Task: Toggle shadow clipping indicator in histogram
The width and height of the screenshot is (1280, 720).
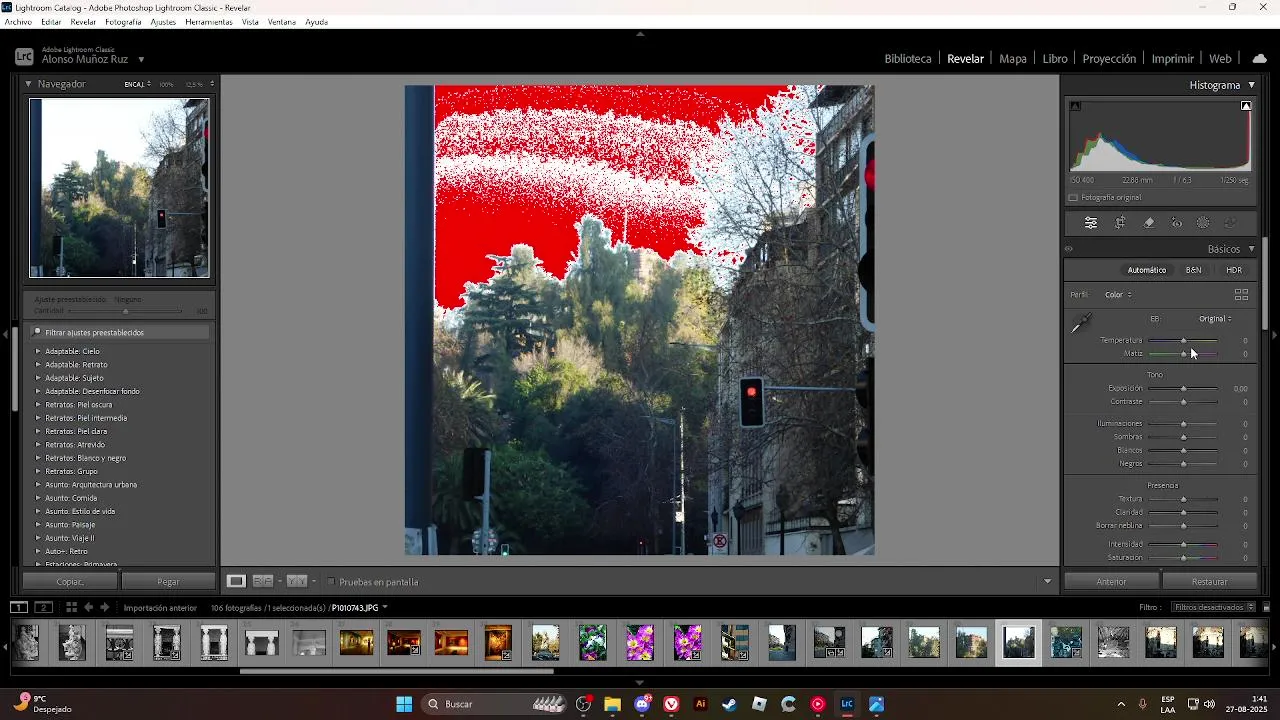Action: tap(1075, 106)
